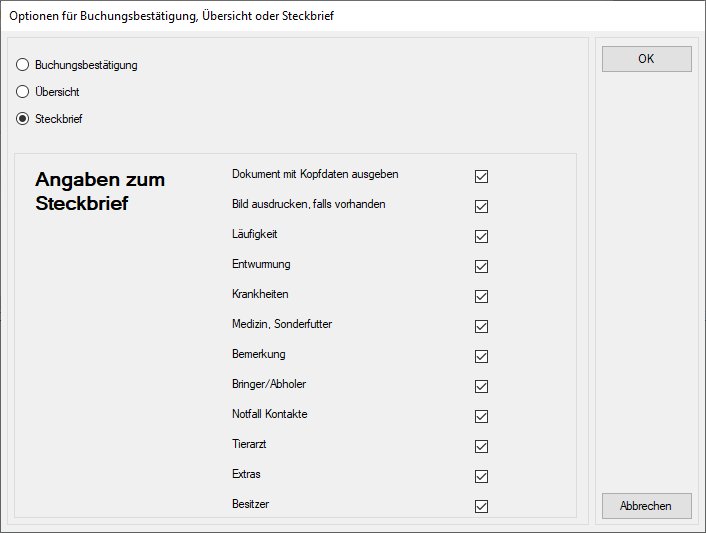Select the Buchungsbestätigung radio button
Screen dimensions: 706x533
[x=23, y=65]
